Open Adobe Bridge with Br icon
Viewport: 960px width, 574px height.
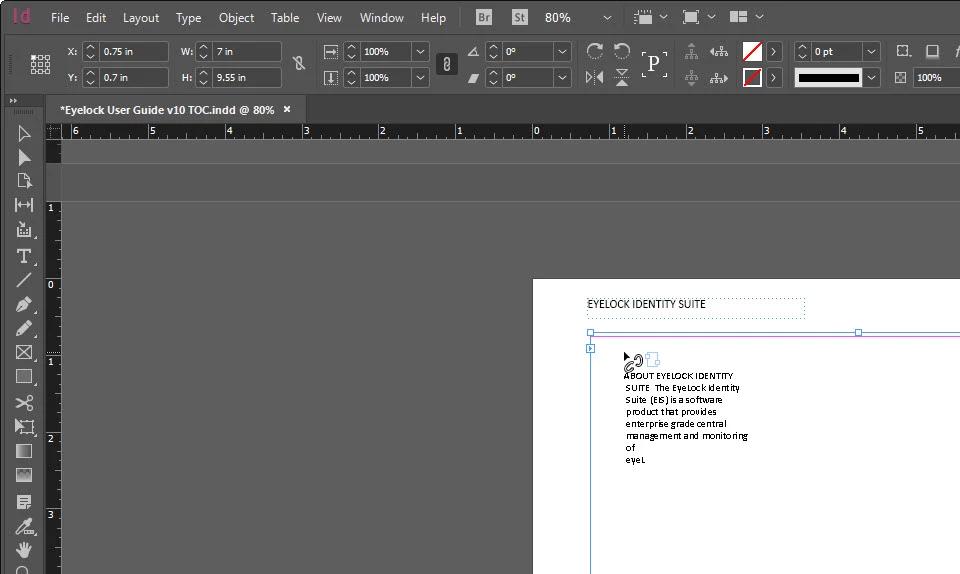pyautogui.click(x=484, y=17)
